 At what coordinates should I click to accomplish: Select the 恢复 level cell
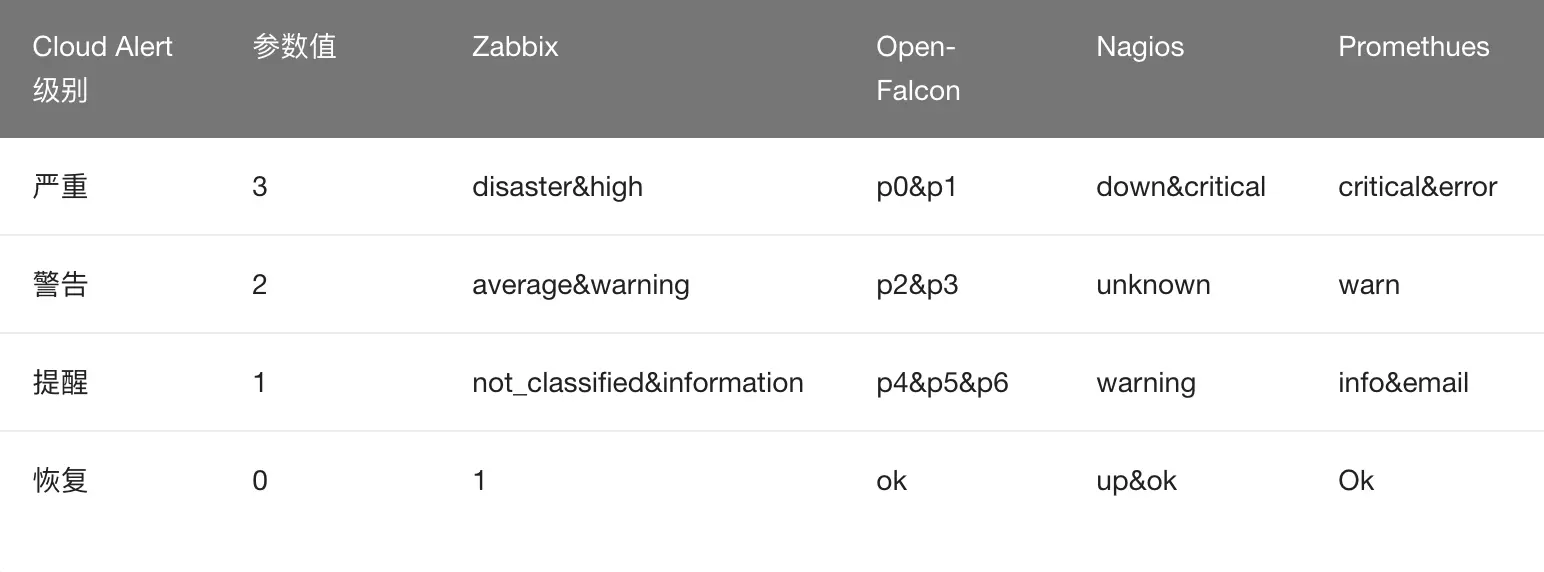tap(61, 481)
